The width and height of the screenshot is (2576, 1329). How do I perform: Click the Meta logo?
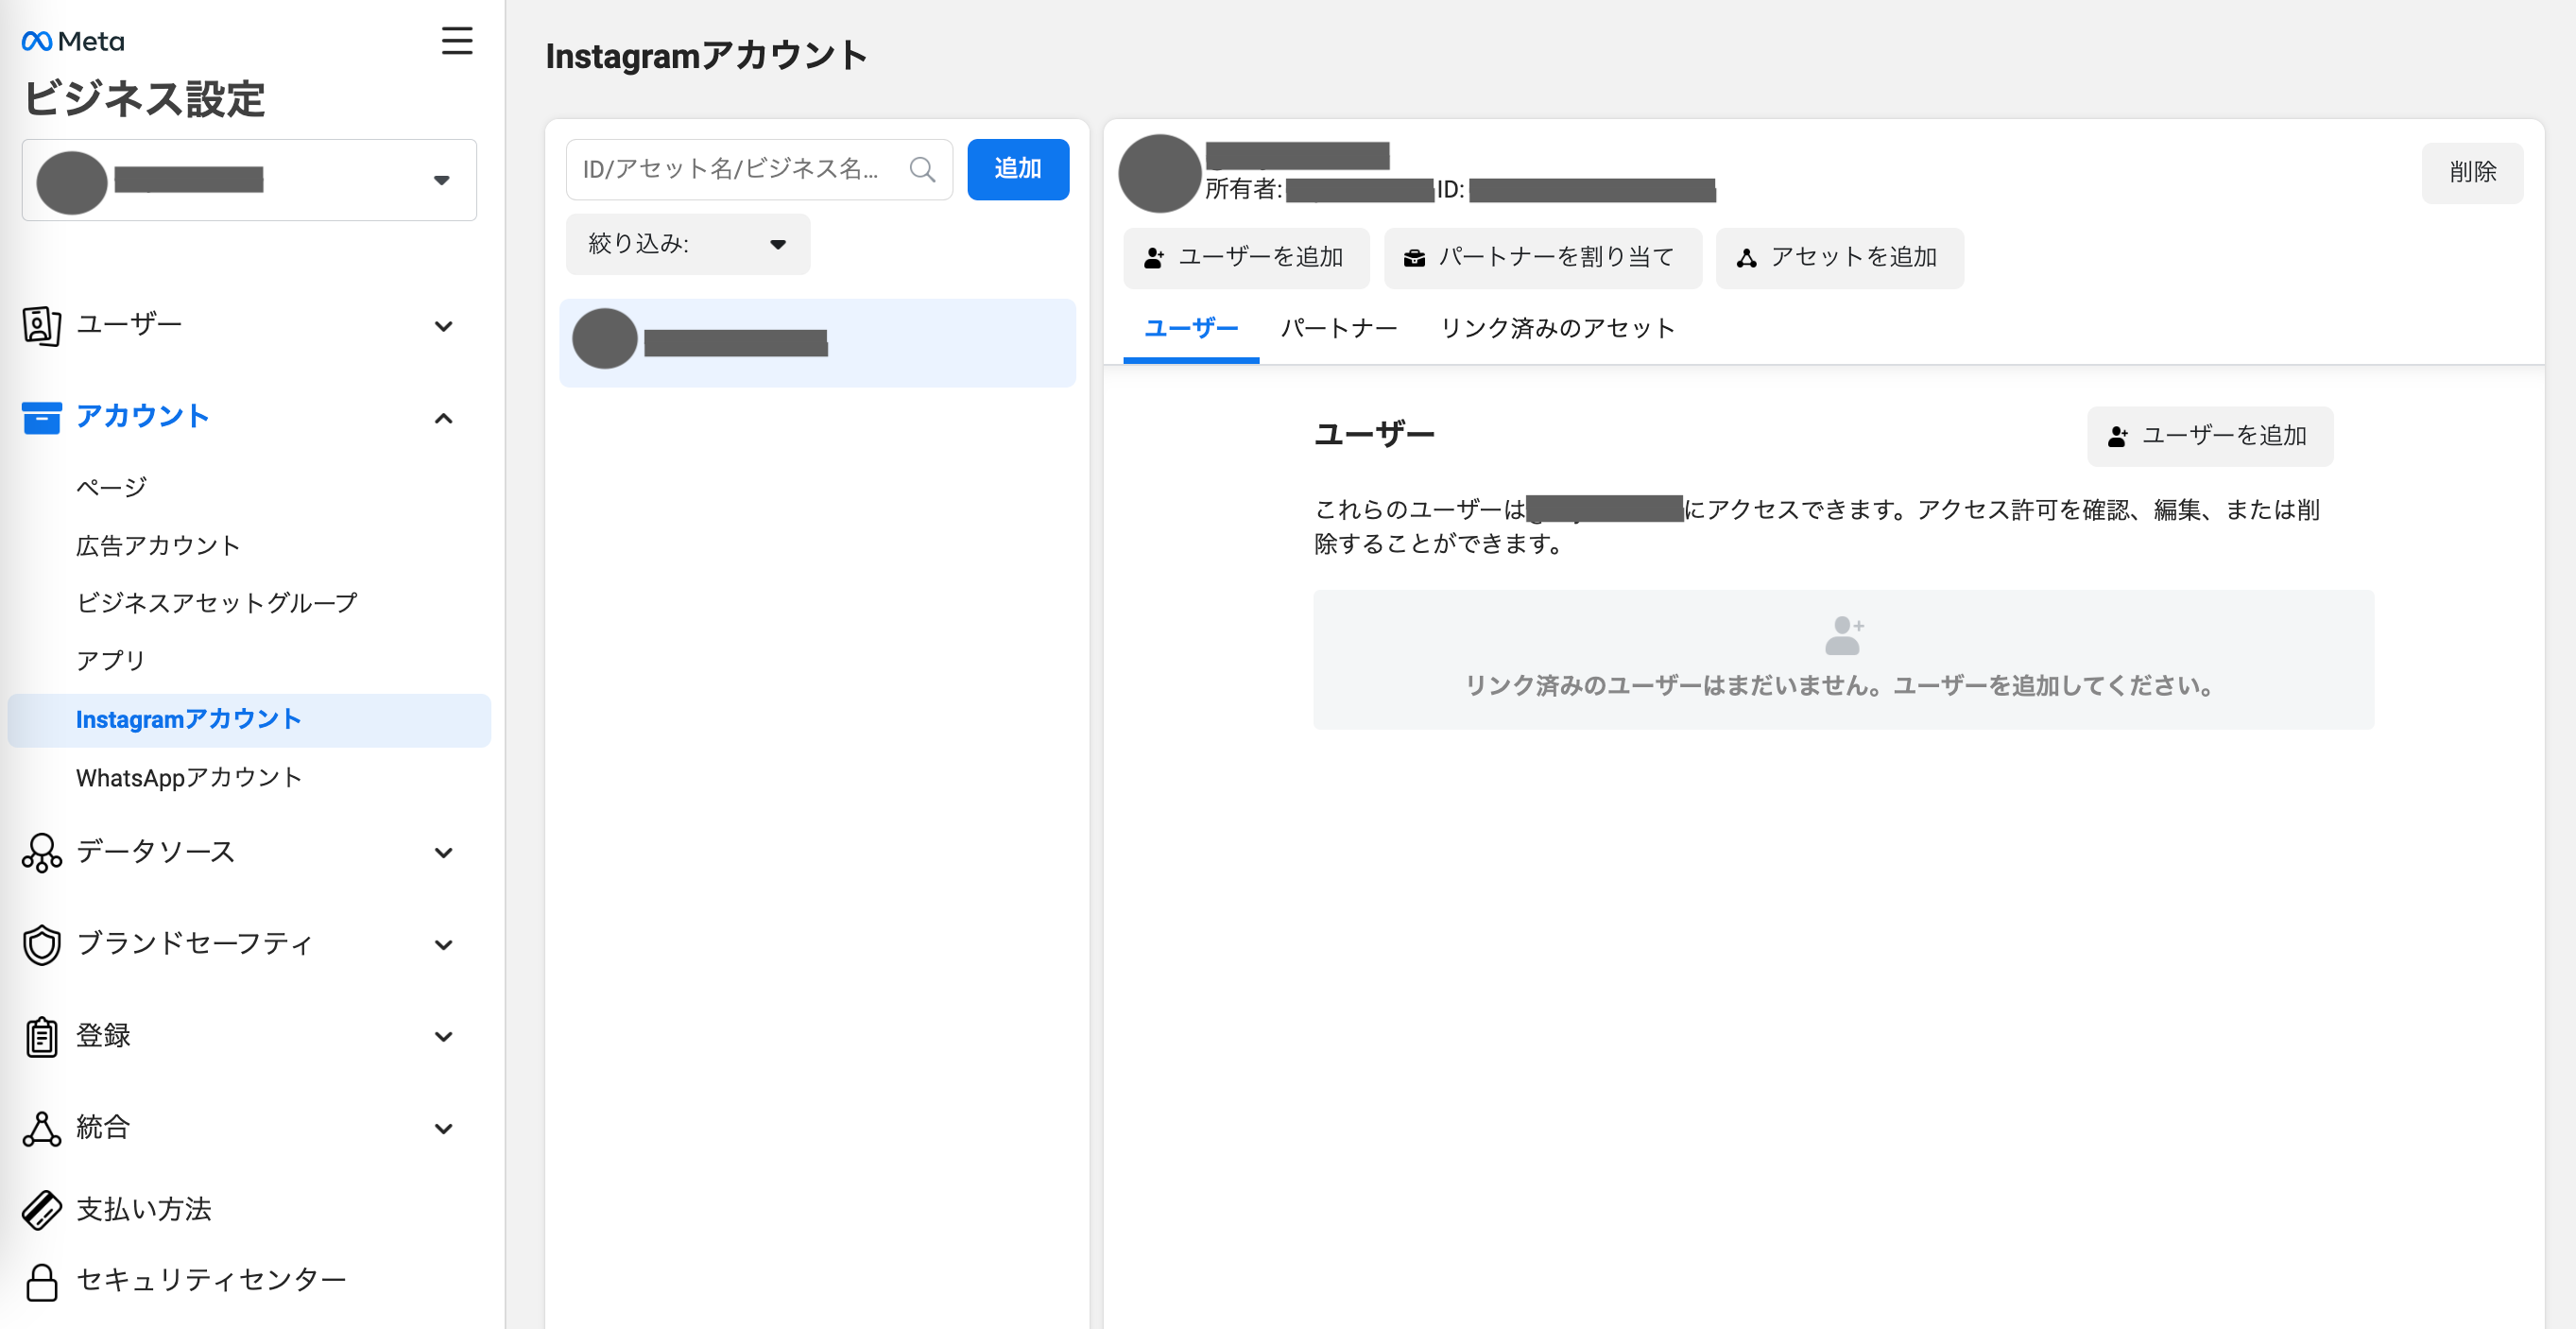point(73,41)
